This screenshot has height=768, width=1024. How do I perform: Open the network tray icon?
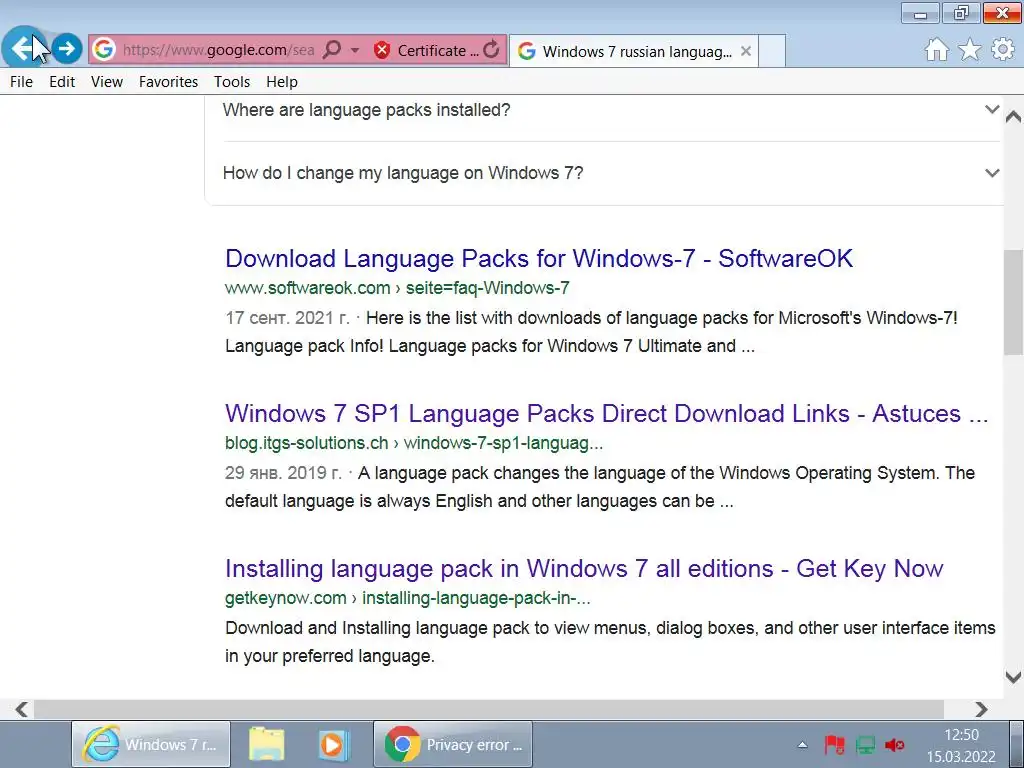click(865, 744)
